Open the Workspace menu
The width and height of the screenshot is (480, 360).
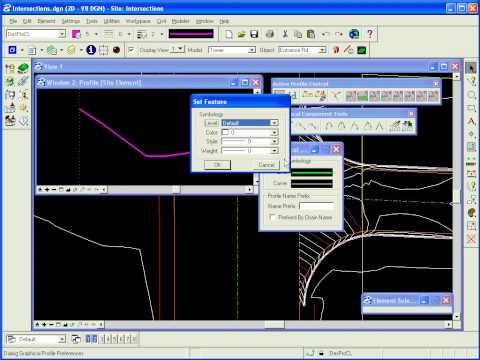tap(138, 21)
